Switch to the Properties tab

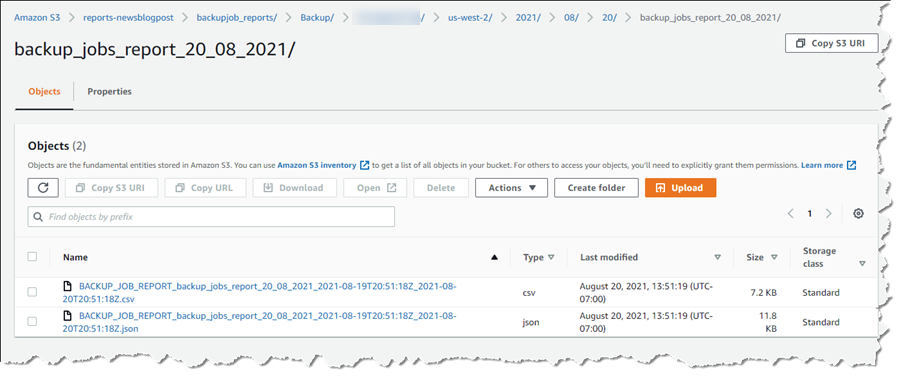(109, 92)
